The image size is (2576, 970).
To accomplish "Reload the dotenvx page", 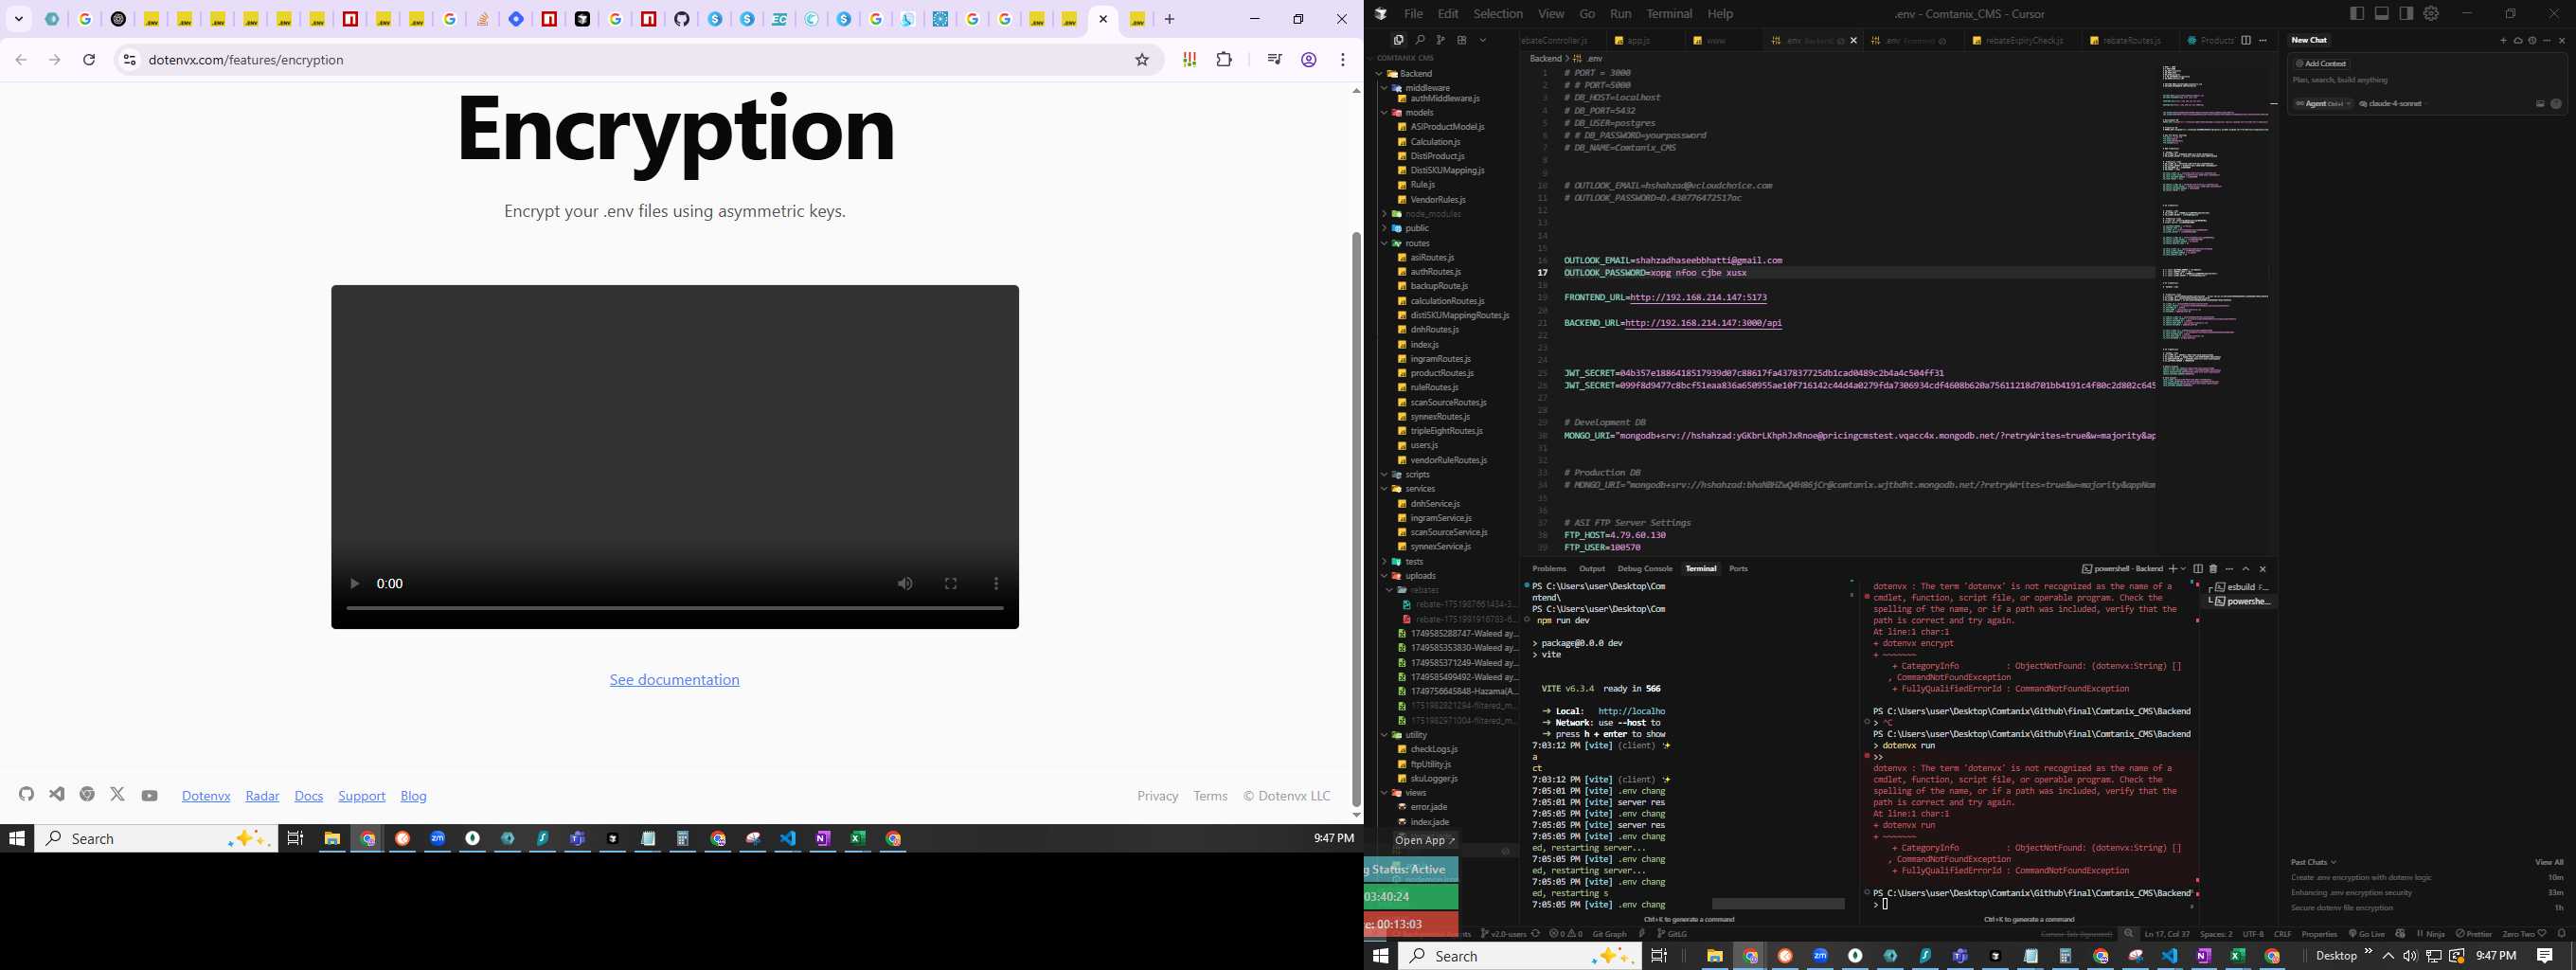I will click(89, 60).
